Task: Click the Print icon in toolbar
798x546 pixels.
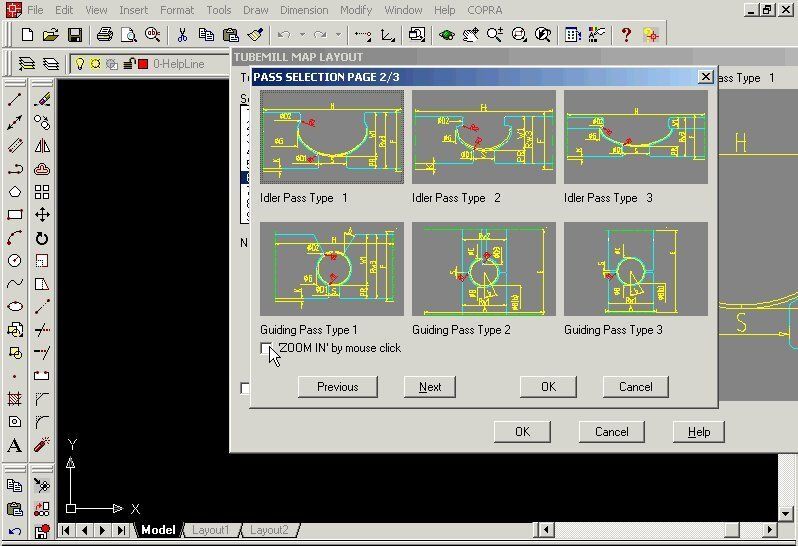Action: pos(105,35)
